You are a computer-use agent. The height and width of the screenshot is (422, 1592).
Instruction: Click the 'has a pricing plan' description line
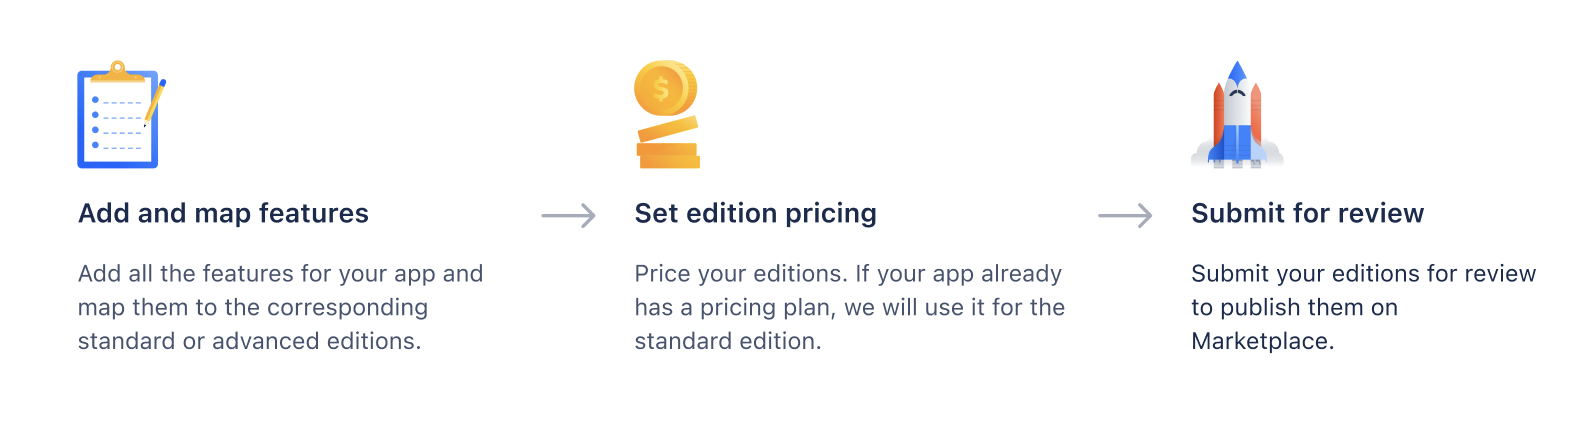click(849, 307)
